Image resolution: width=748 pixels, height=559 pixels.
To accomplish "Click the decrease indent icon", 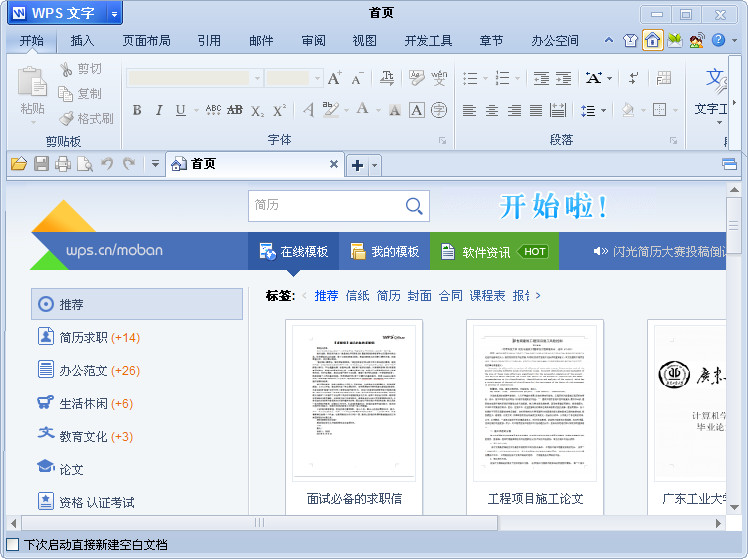I will click(x=541, y=78).
